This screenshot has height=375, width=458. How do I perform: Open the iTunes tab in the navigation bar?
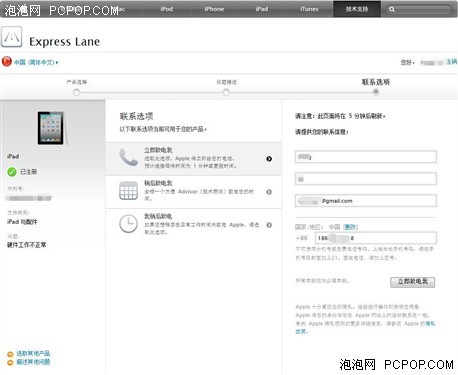point(309,9)
